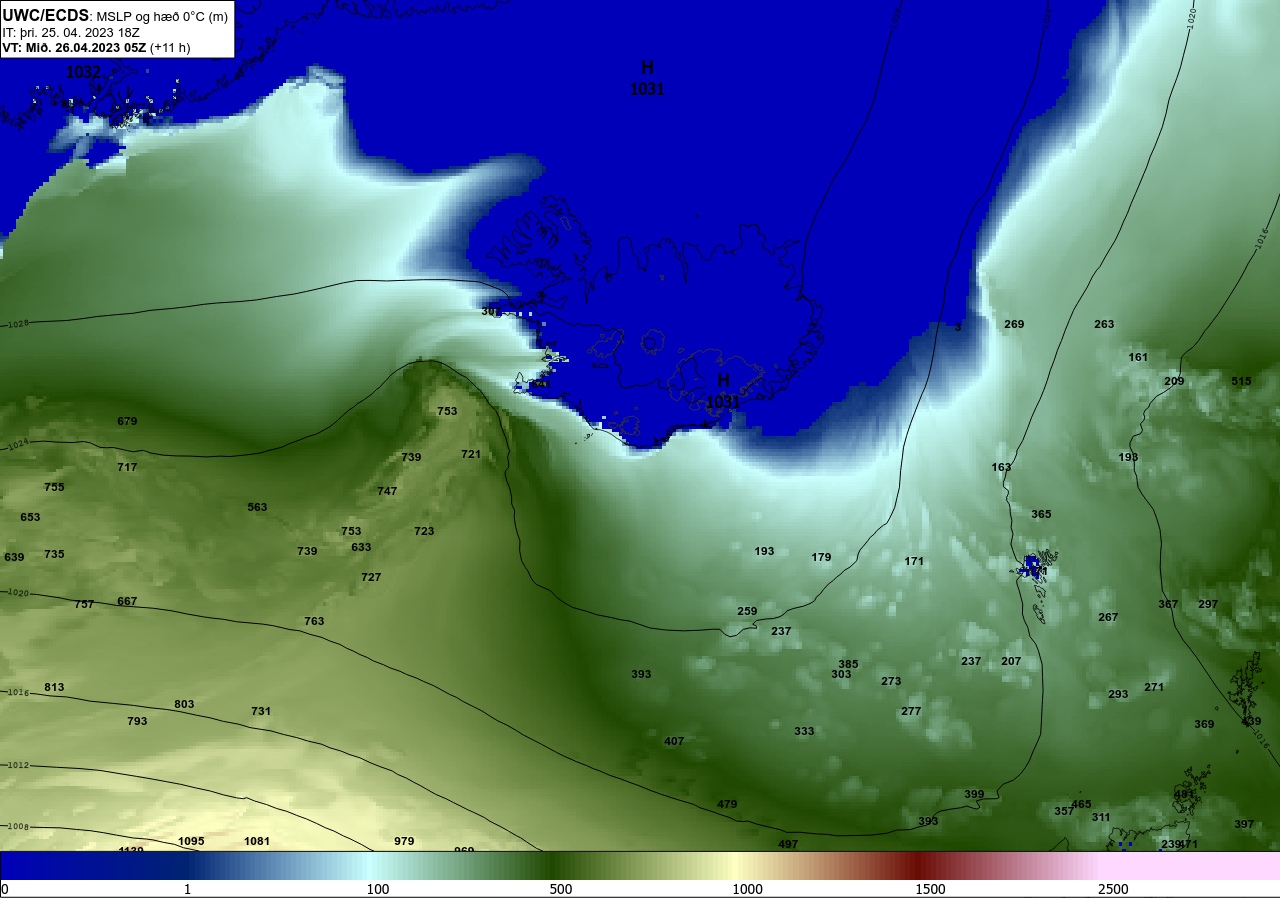Select the value 259 on the map
This screenshot has height=898, width=1280.
click(x=747, y=611)
